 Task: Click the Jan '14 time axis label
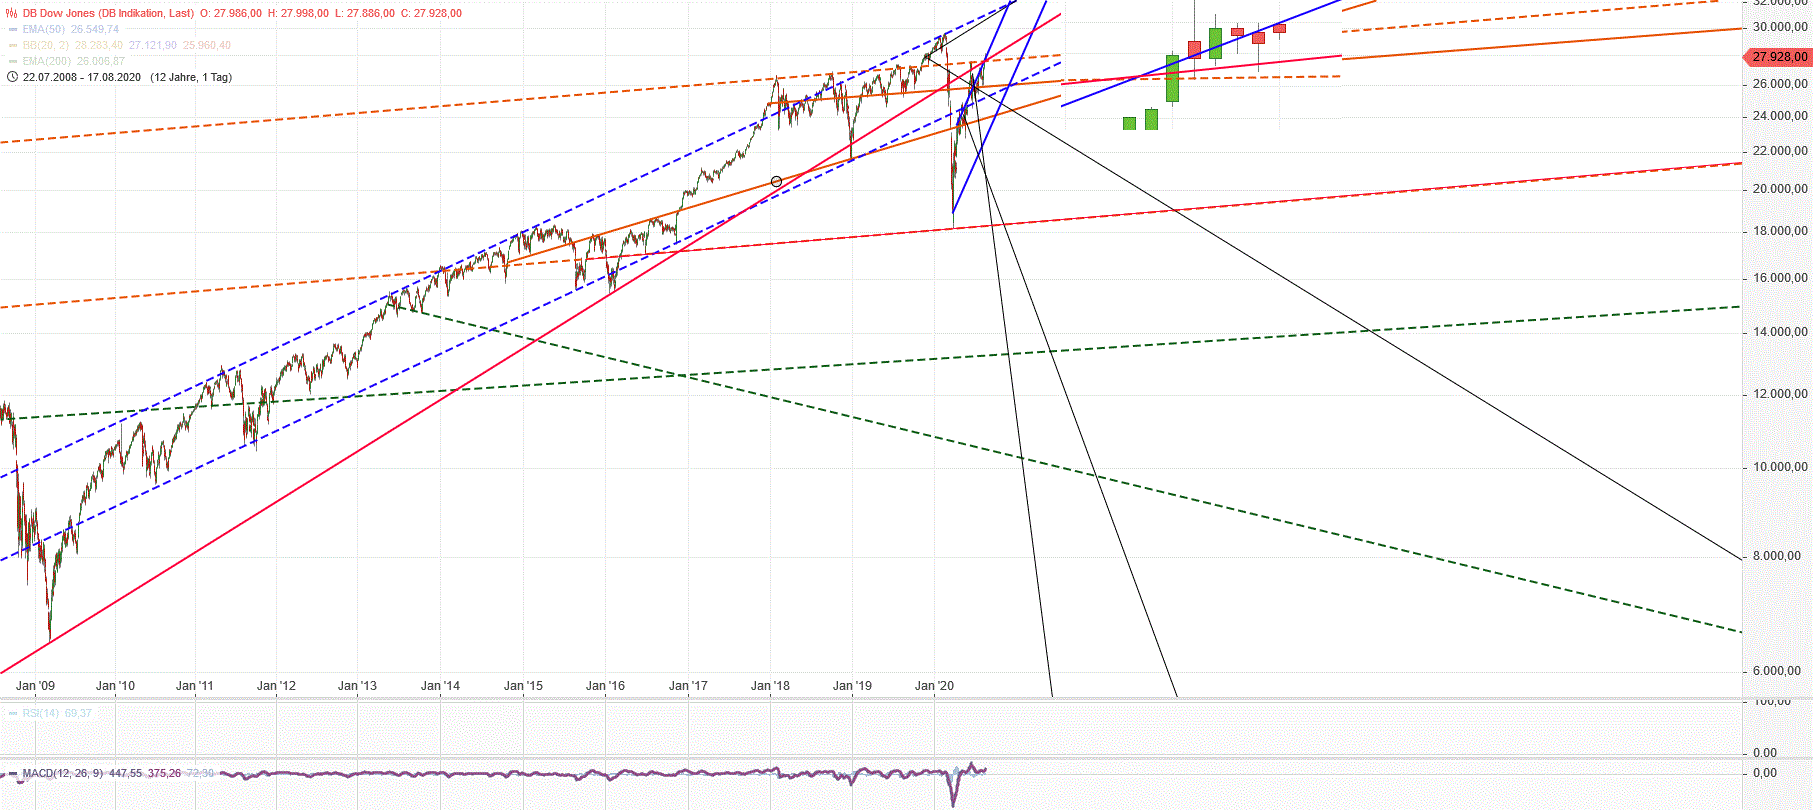pyautogui.click(x=440, y=686)
